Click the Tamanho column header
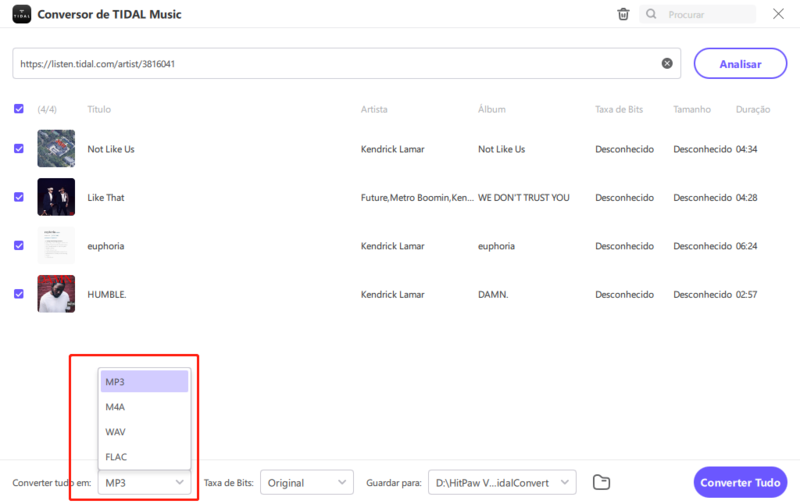The image size is (800, 504). pos(692,109)
